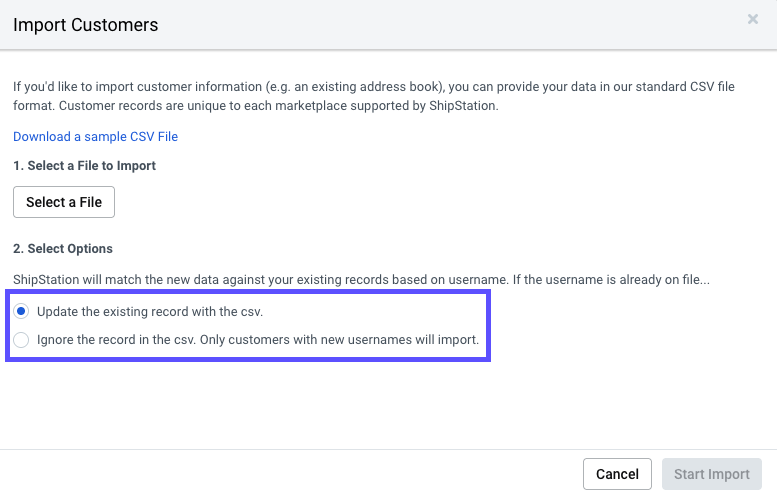The image size is (777, 496).
Task: Close the Import Customers dialog with X
Action: (752, 19)
